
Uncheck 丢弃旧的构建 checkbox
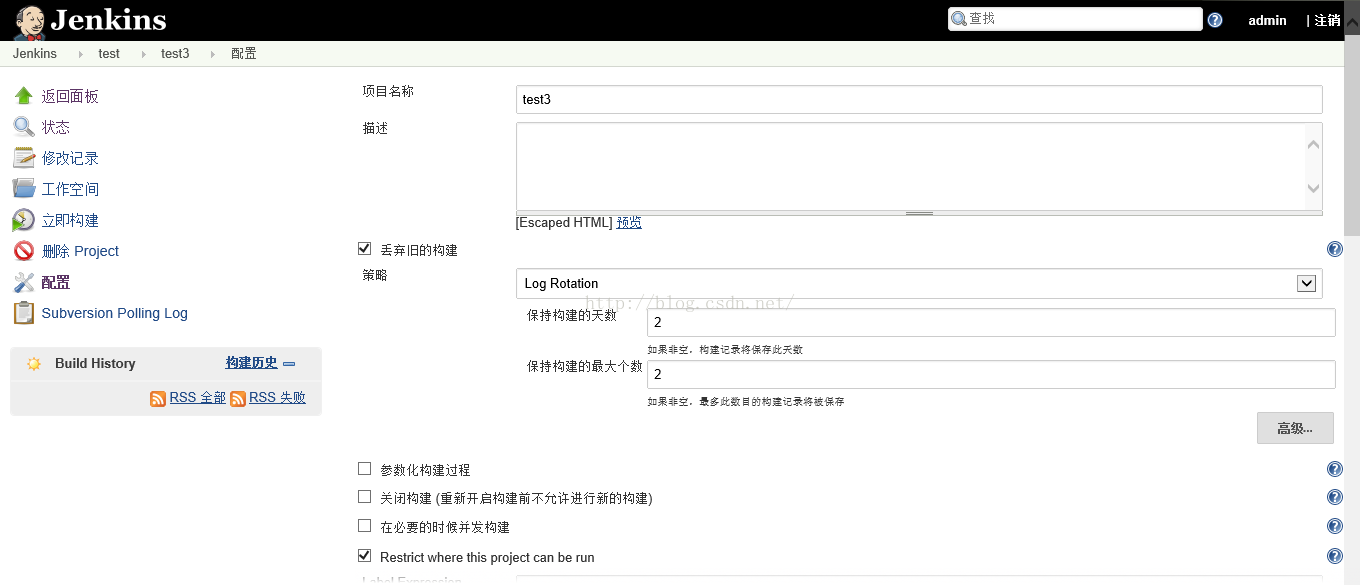[364, 248]
